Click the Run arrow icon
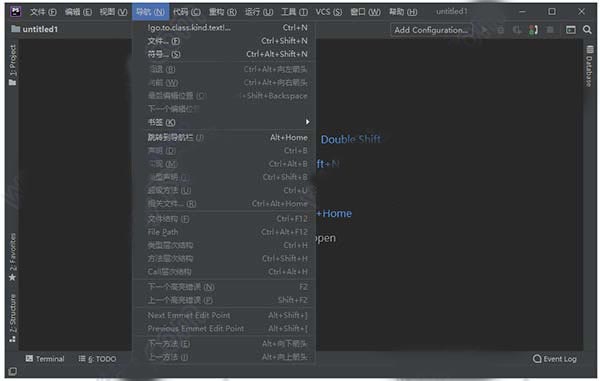The height and width of the screenshot is (381, 600). [484, 29]
